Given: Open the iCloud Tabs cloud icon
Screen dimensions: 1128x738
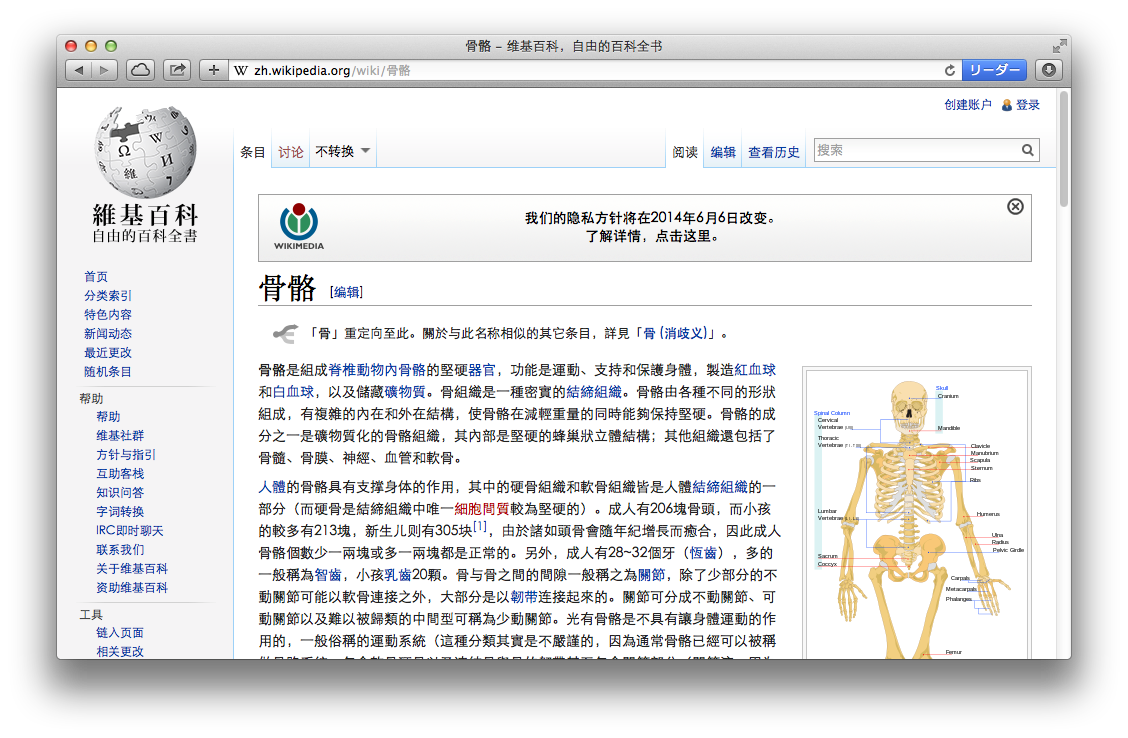Looking at the screenshot, I should coord(140,70).
